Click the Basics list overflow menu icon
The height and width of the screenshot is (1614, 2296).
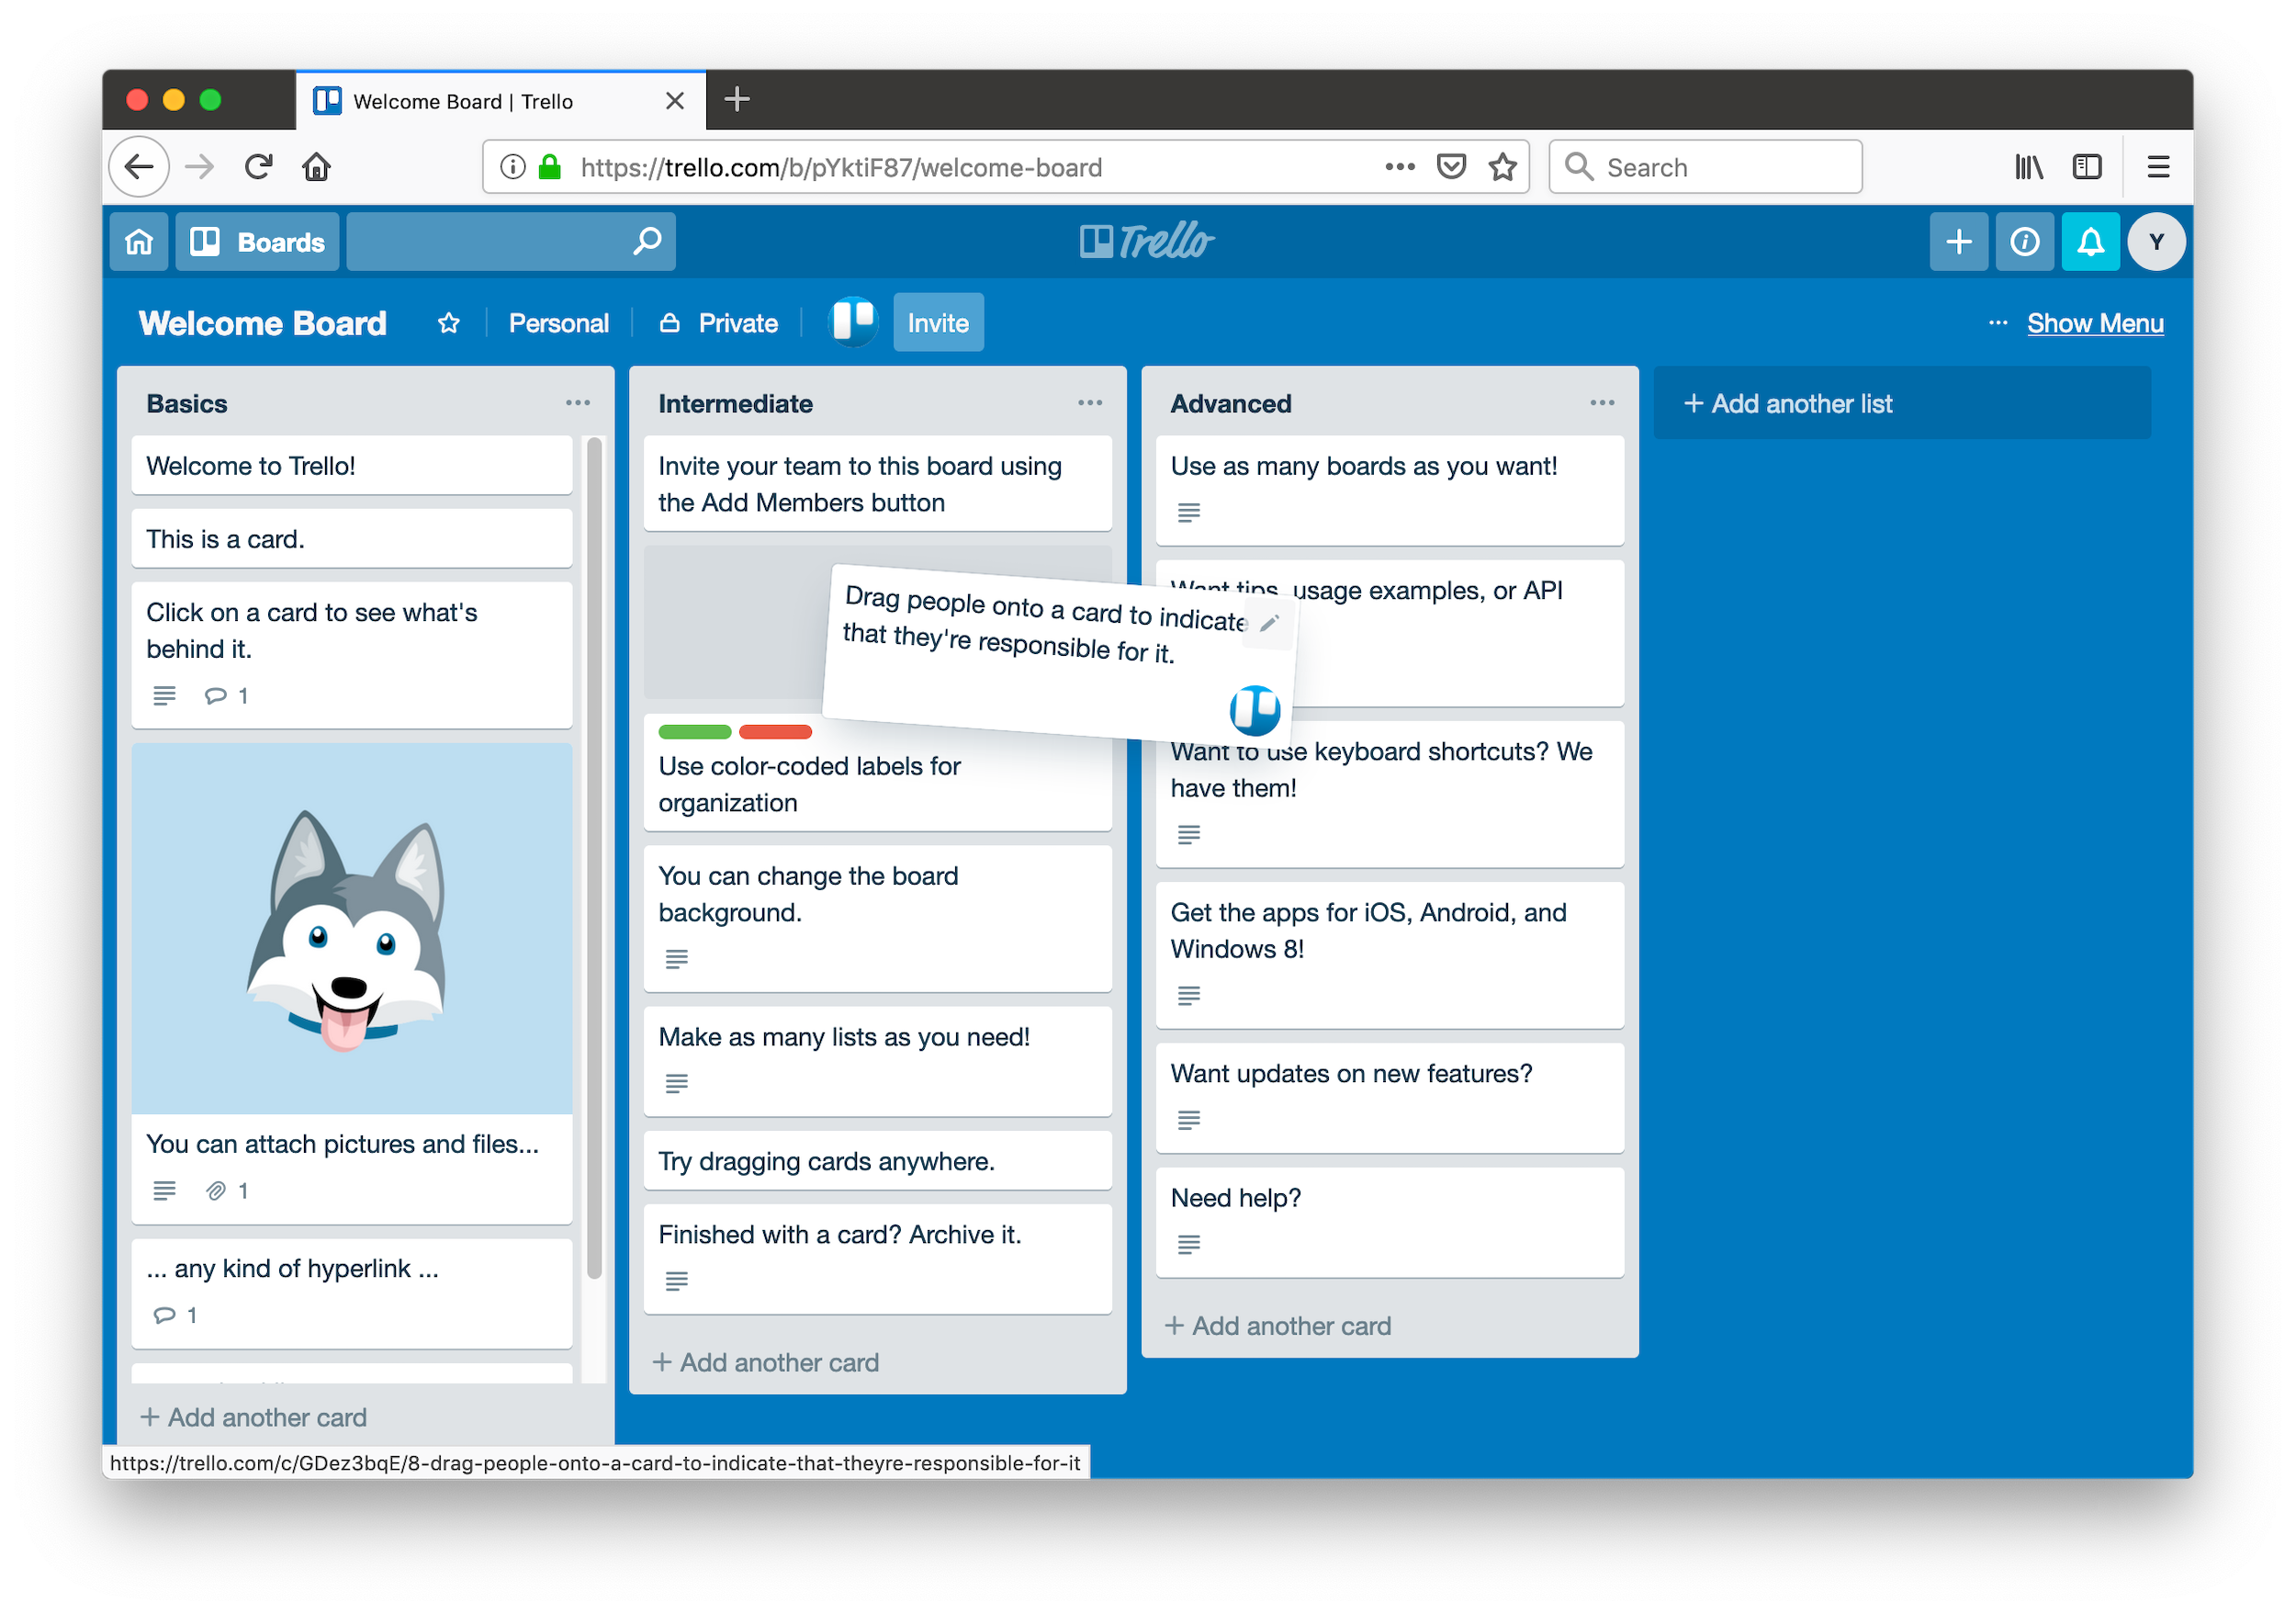pyautogui.click(x=580, y=405)
